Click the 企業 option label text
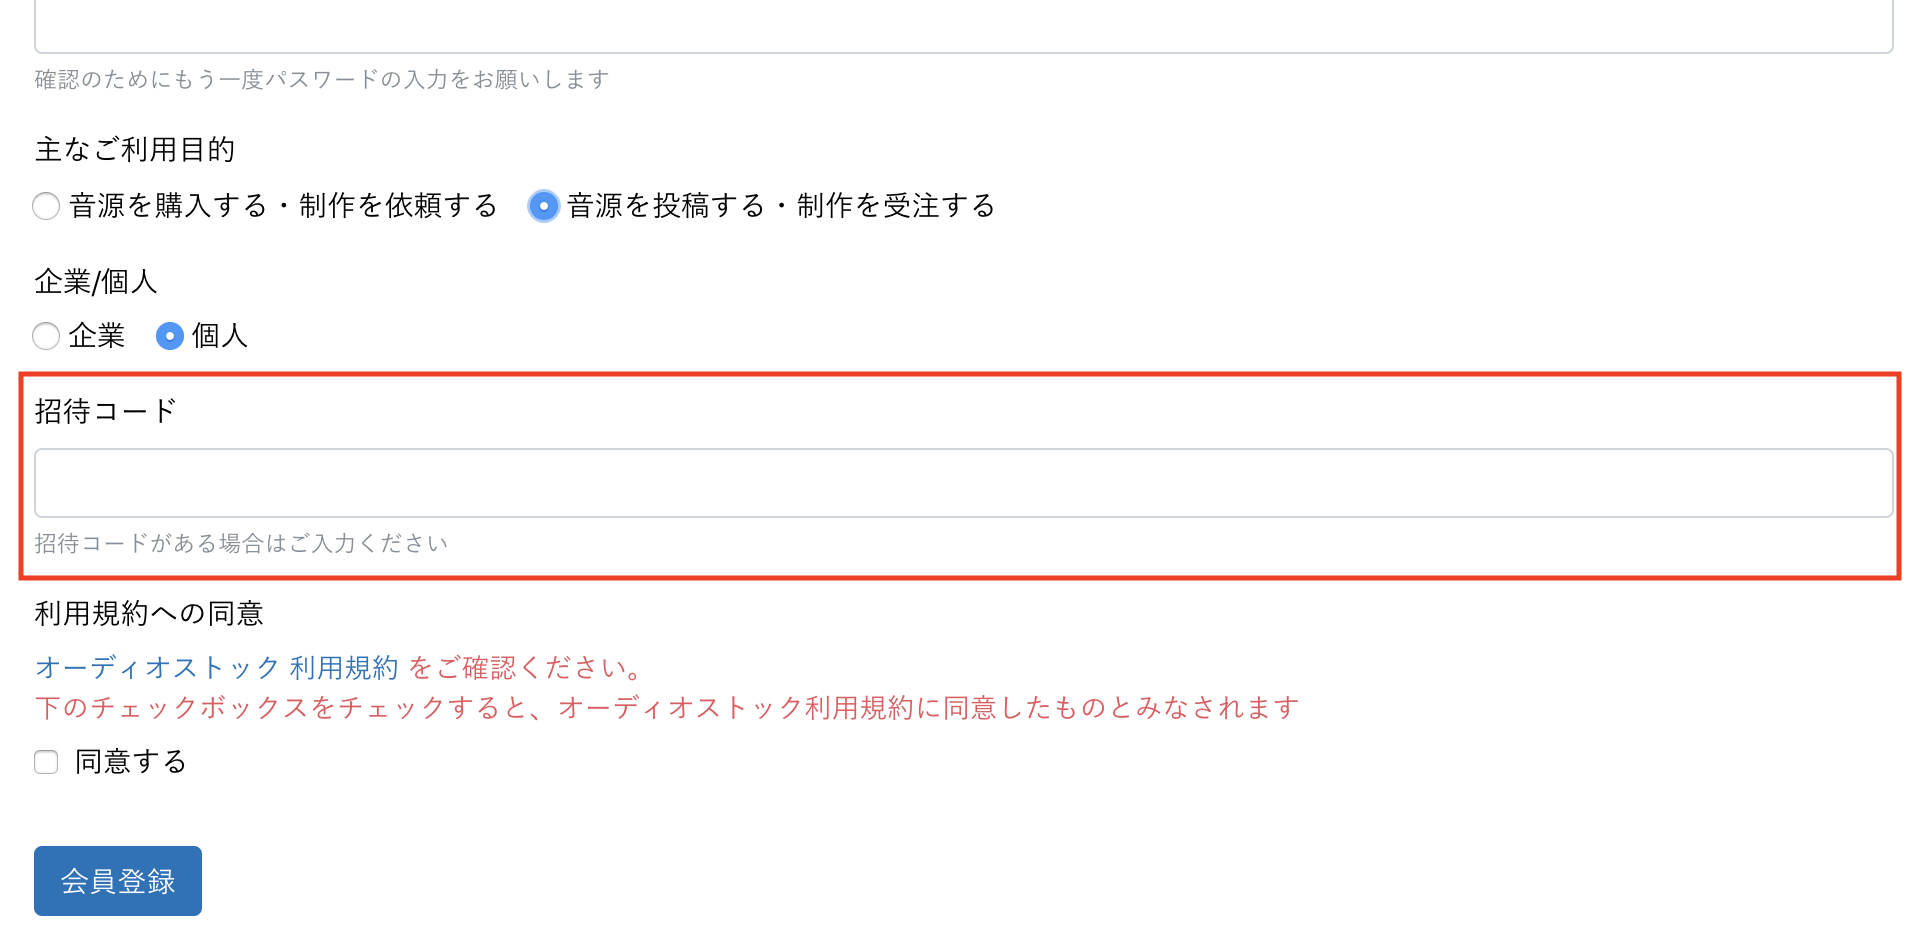Screen dimensions: 1908x946 point(97,336)
